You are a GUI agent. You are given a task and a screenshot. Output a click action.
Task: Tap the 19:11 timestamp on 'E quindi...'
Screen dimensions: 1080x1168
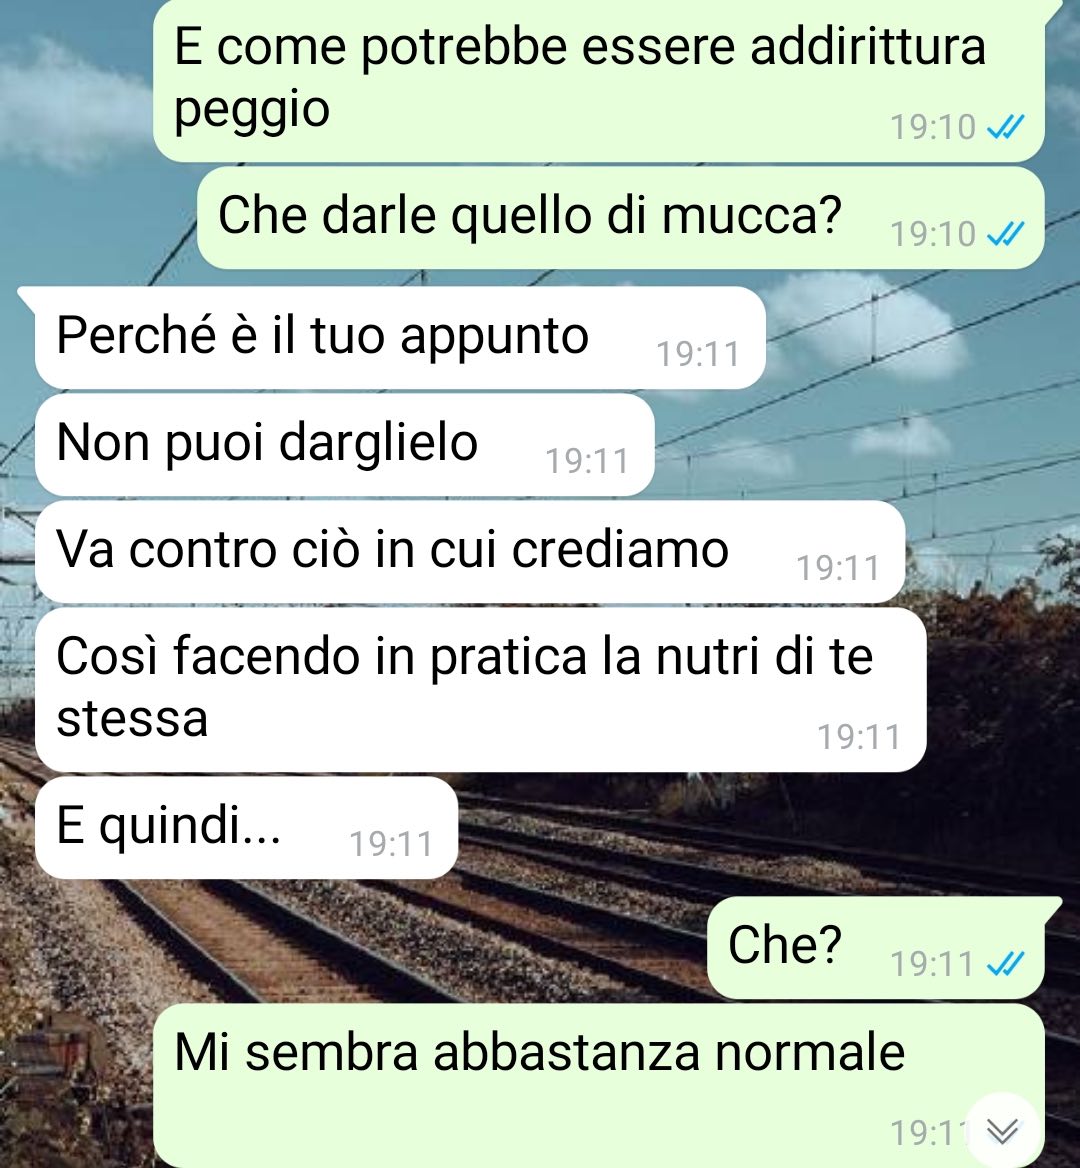pyautogui.click(x=391, y=845)
